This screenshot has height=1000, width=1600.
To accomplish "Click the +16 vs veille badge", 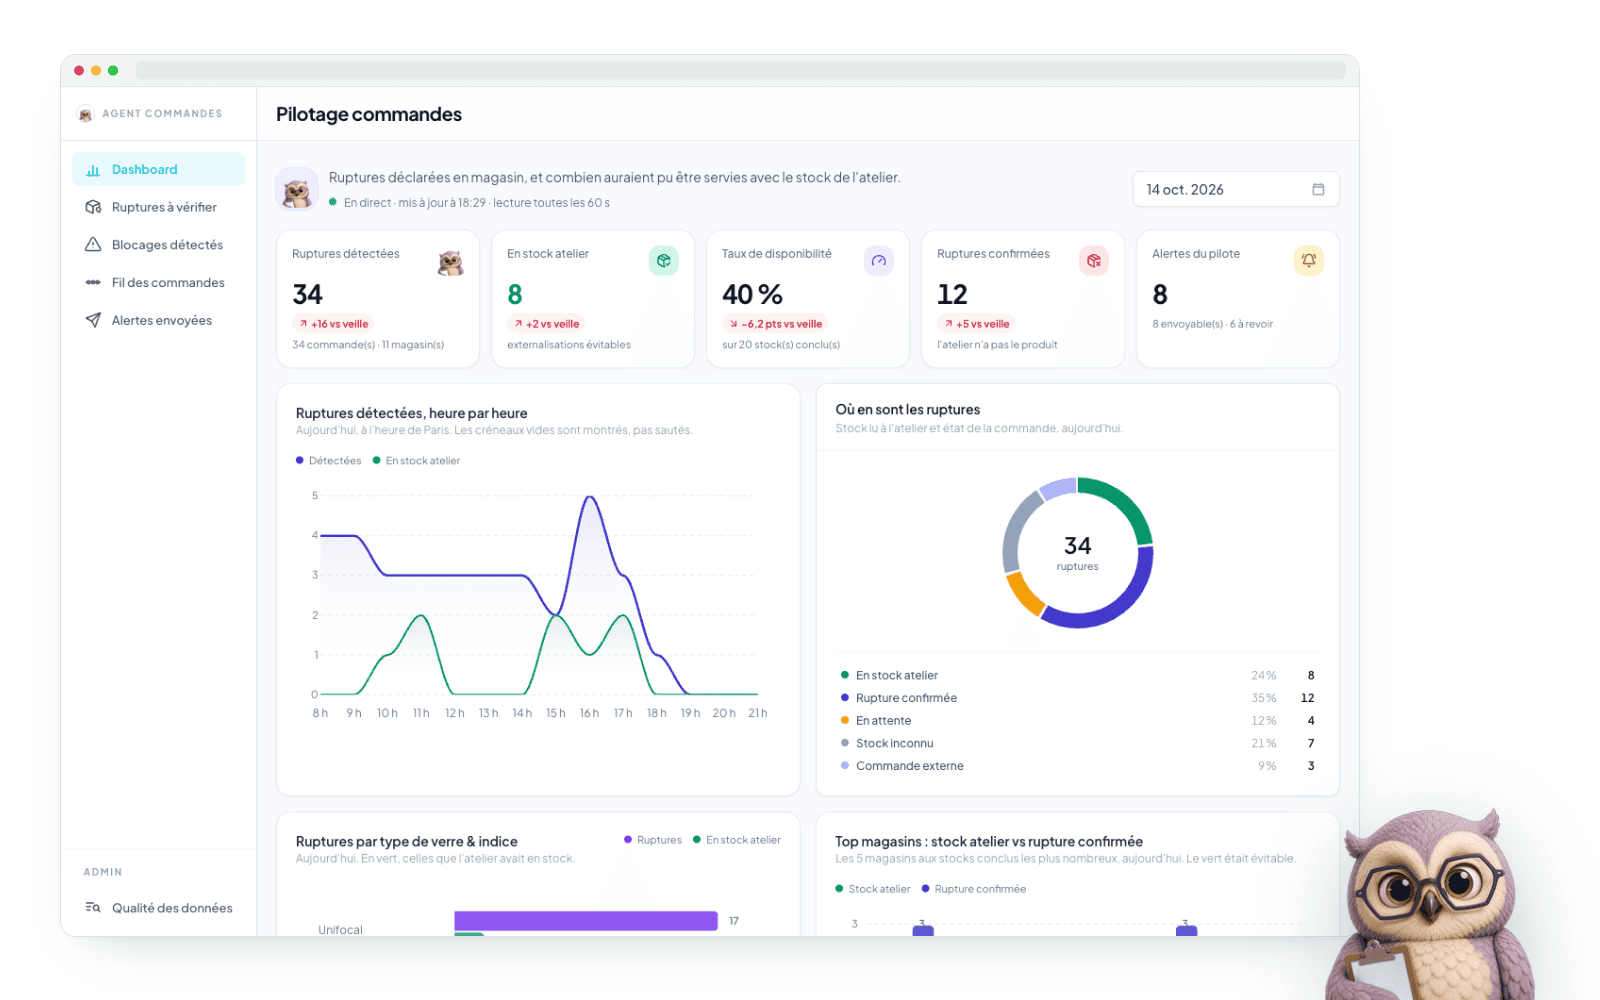I will tap(333, 324).
